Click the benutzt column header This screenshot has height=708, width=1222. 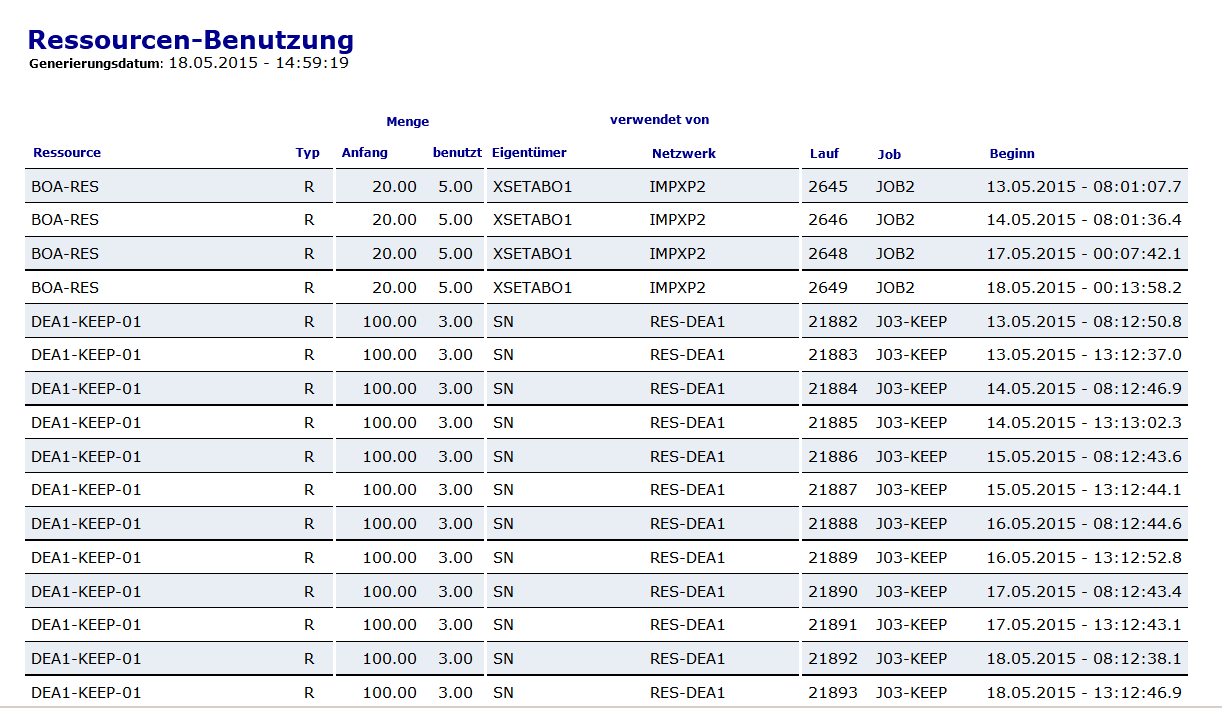(x=457, y=153)
